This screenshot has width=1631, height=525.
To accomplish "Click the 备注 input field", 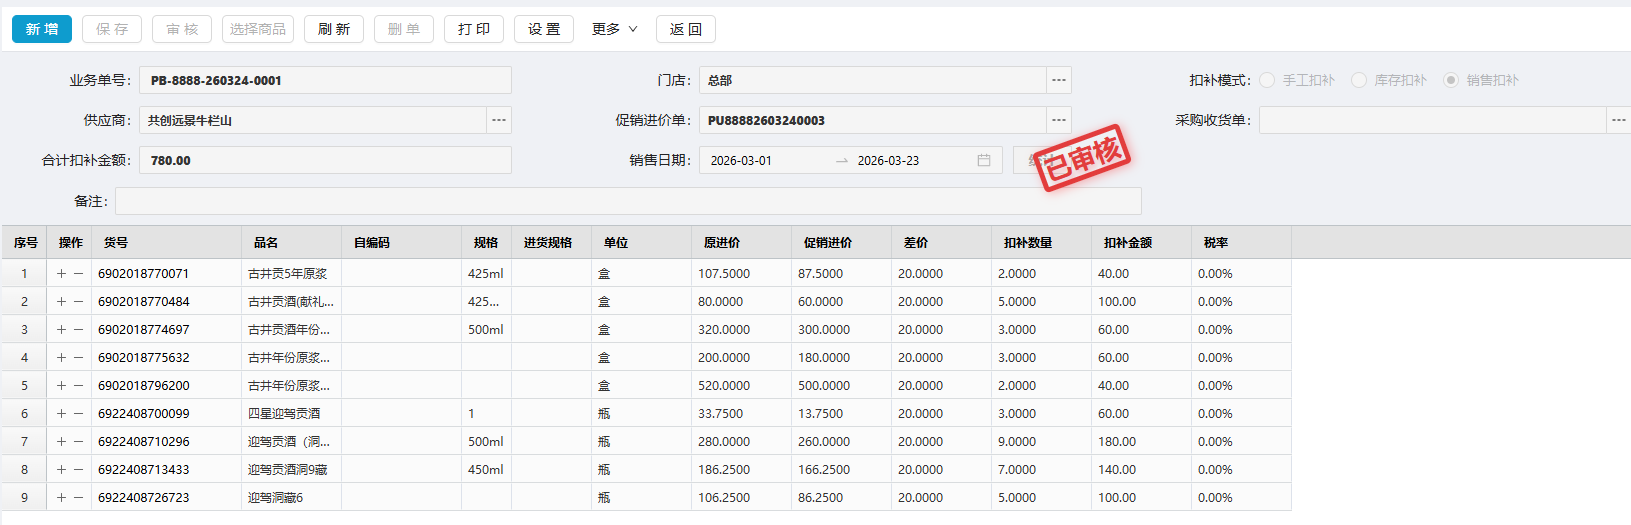I will (628, 201).
